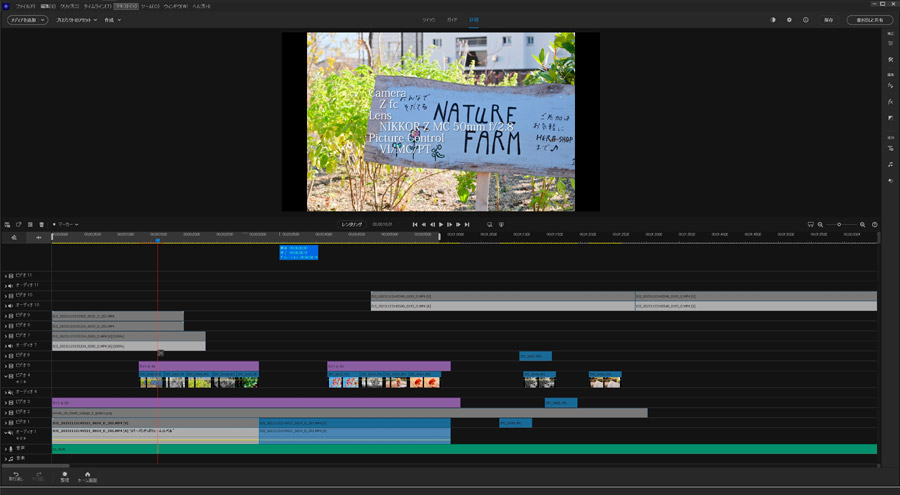Open the Graphics panel icon in sidebar
This screenshot has height=495, width=900.
(x=890, y=180)
